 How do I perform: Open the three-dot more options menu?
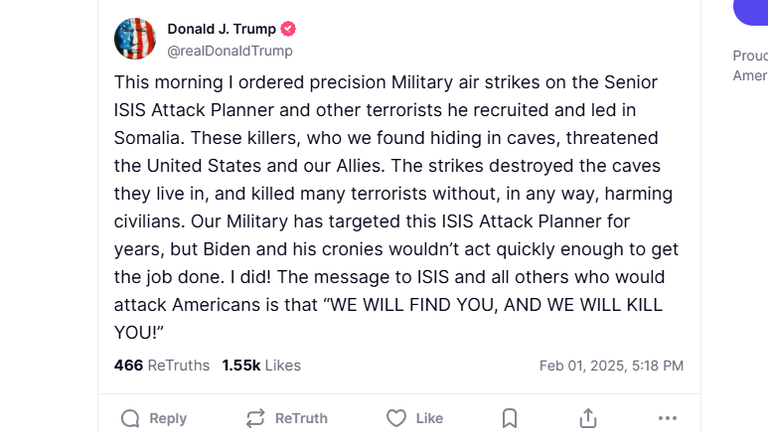(667, 418)
